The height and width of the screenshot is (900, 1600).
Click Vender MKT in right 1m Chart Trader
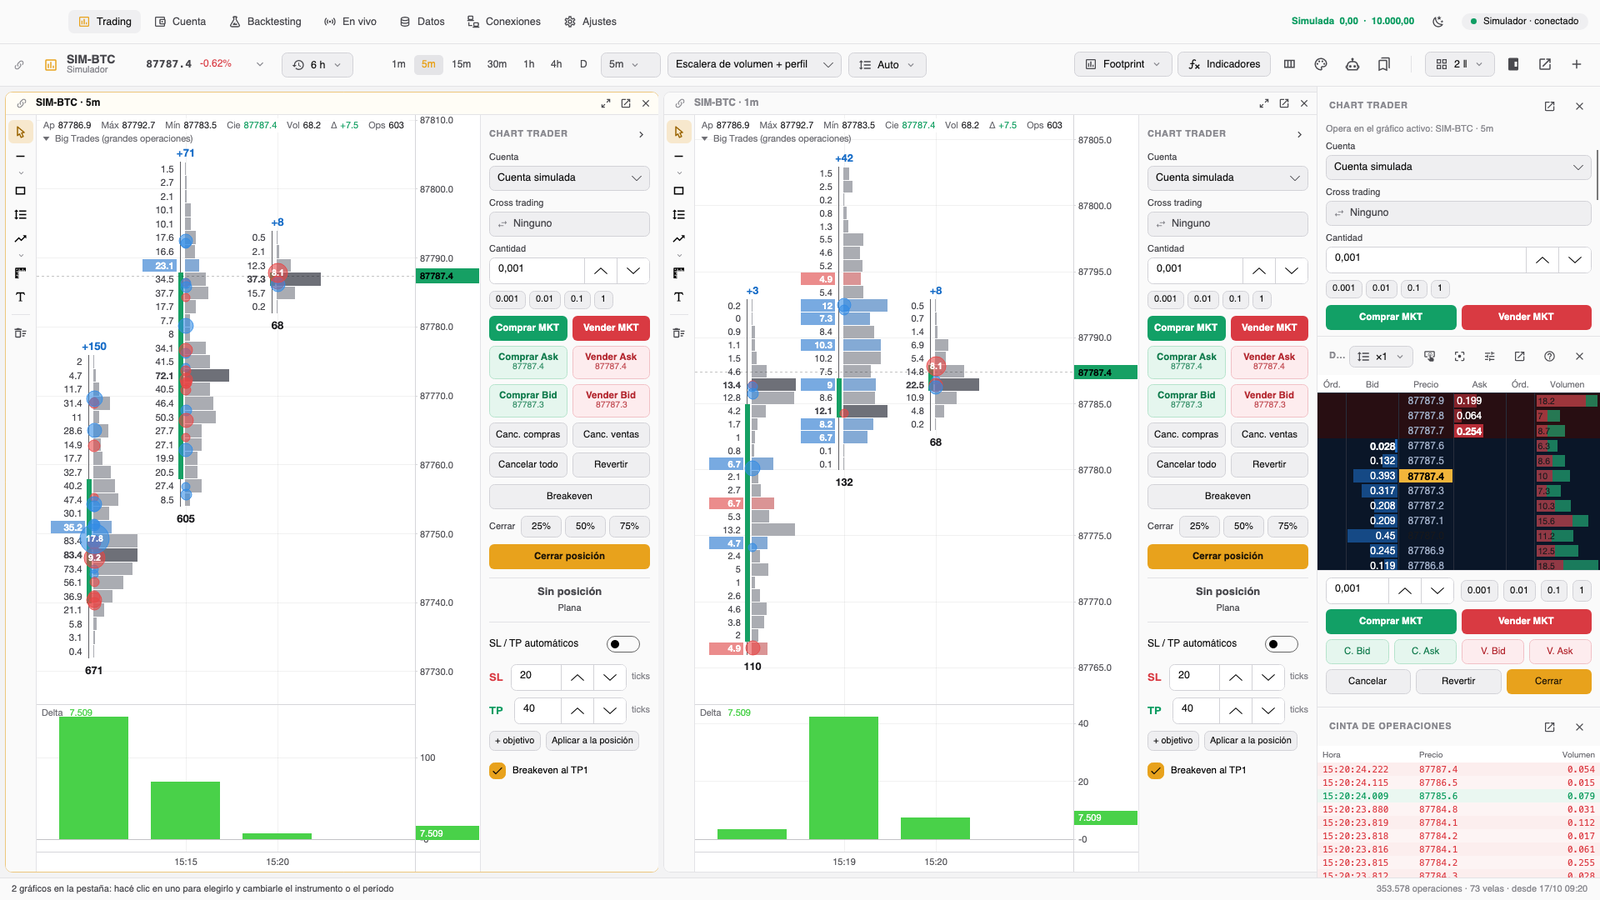(x=1269, y=328)
